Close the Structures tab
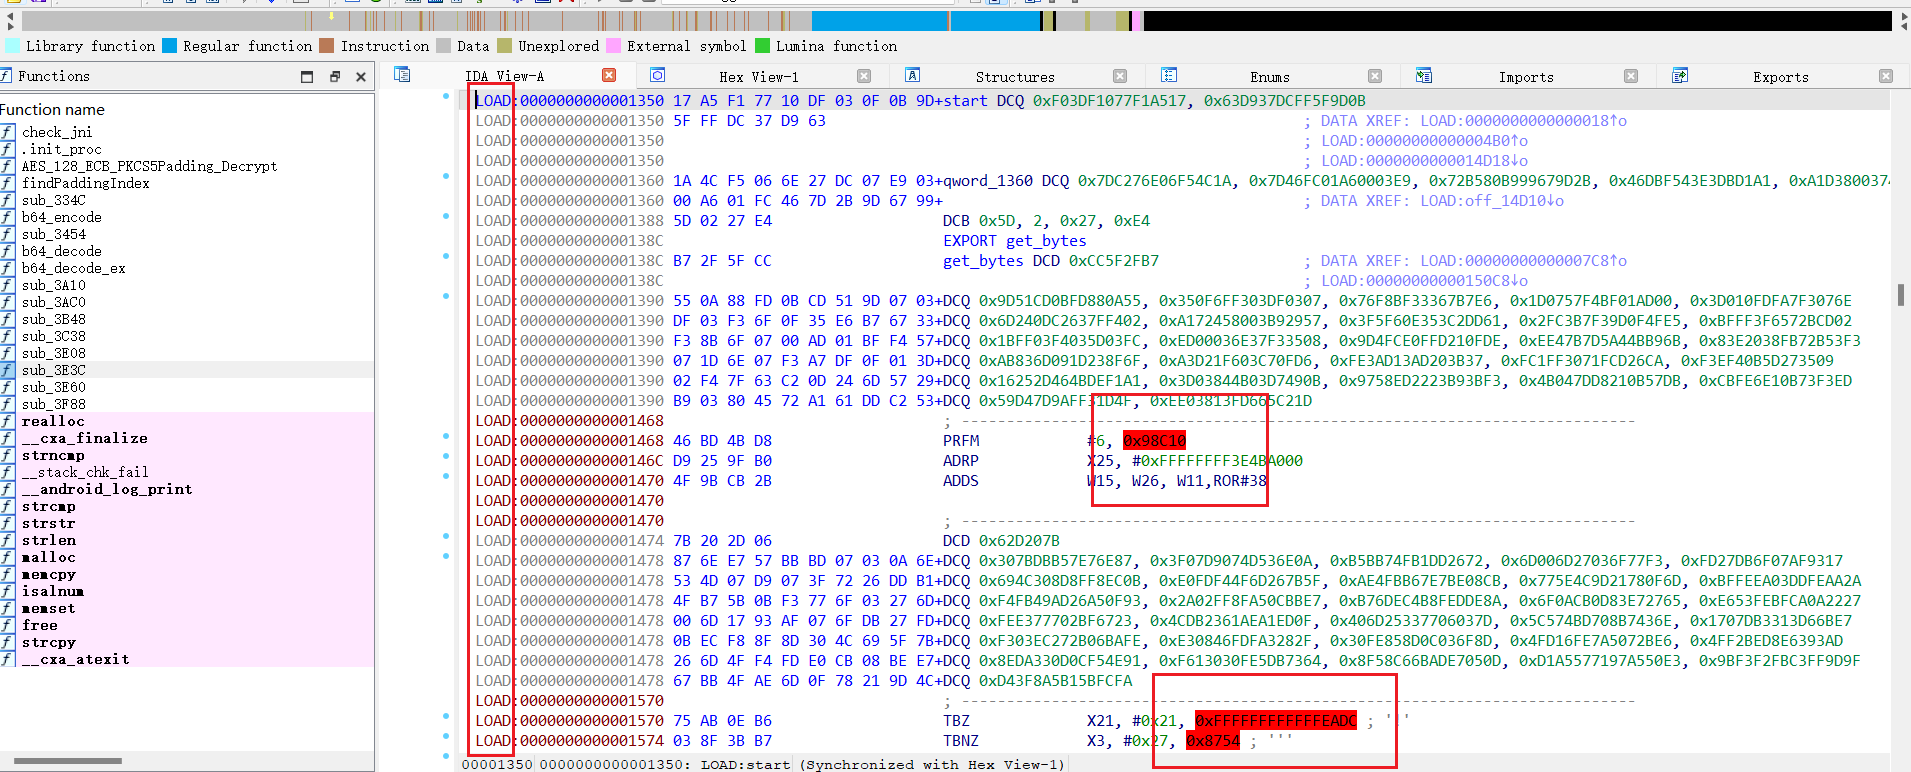 click(1120, 76)
